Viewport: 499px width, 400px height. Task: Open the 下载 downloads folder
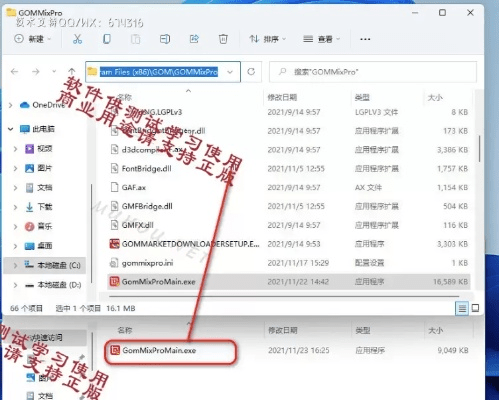(x=39, y=207)
